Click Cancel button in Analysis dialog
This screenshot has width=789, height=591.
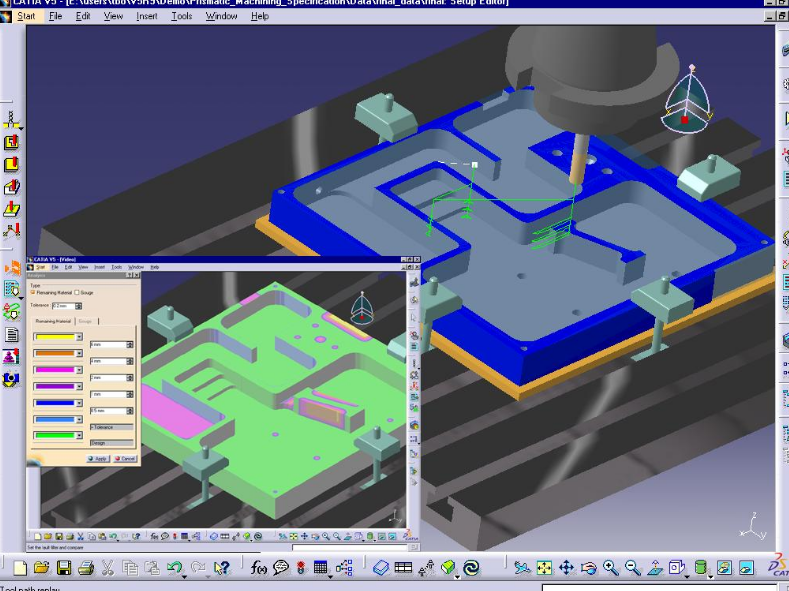click(124, 459)
